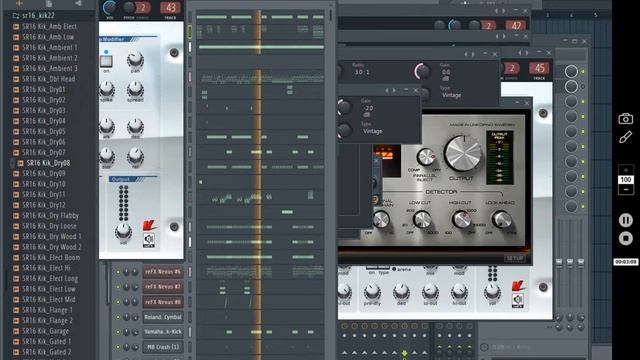The height and width of the screenshot is (360, 640).
Task: Toggle the Modifier on button in synth window
Action: (x=106, y=61)
